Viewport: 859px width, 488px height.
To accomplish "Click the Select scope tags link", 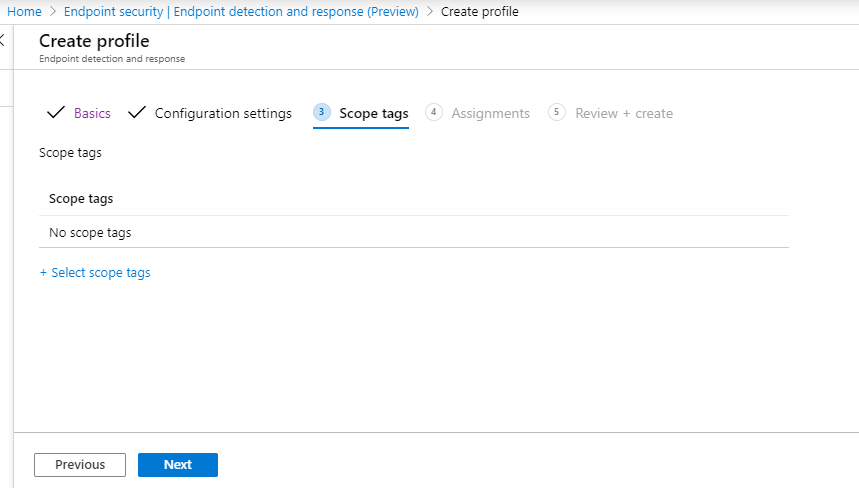I will (95, 273).
